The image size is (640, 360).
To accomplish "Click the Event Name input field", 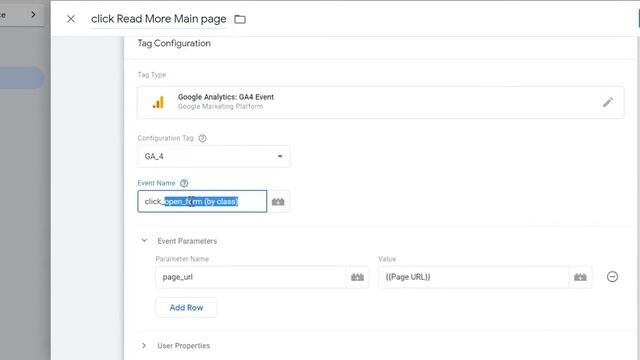I will pyautogui.click(x=202, y=201).
